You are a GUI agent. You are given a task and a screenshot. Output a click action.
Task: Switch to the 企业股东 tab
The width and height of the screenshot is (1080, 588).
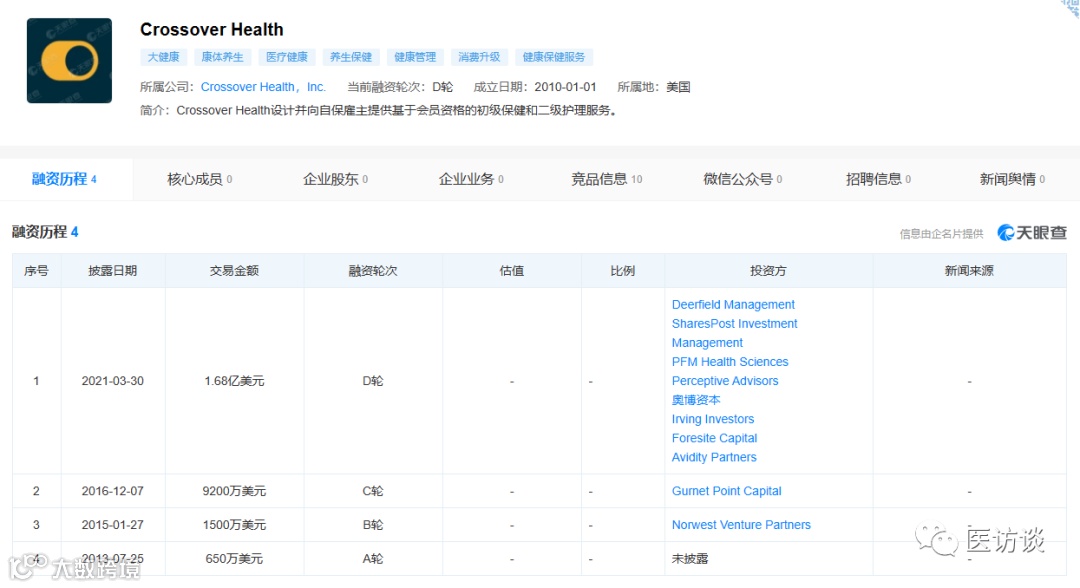(x=335, y=179)
